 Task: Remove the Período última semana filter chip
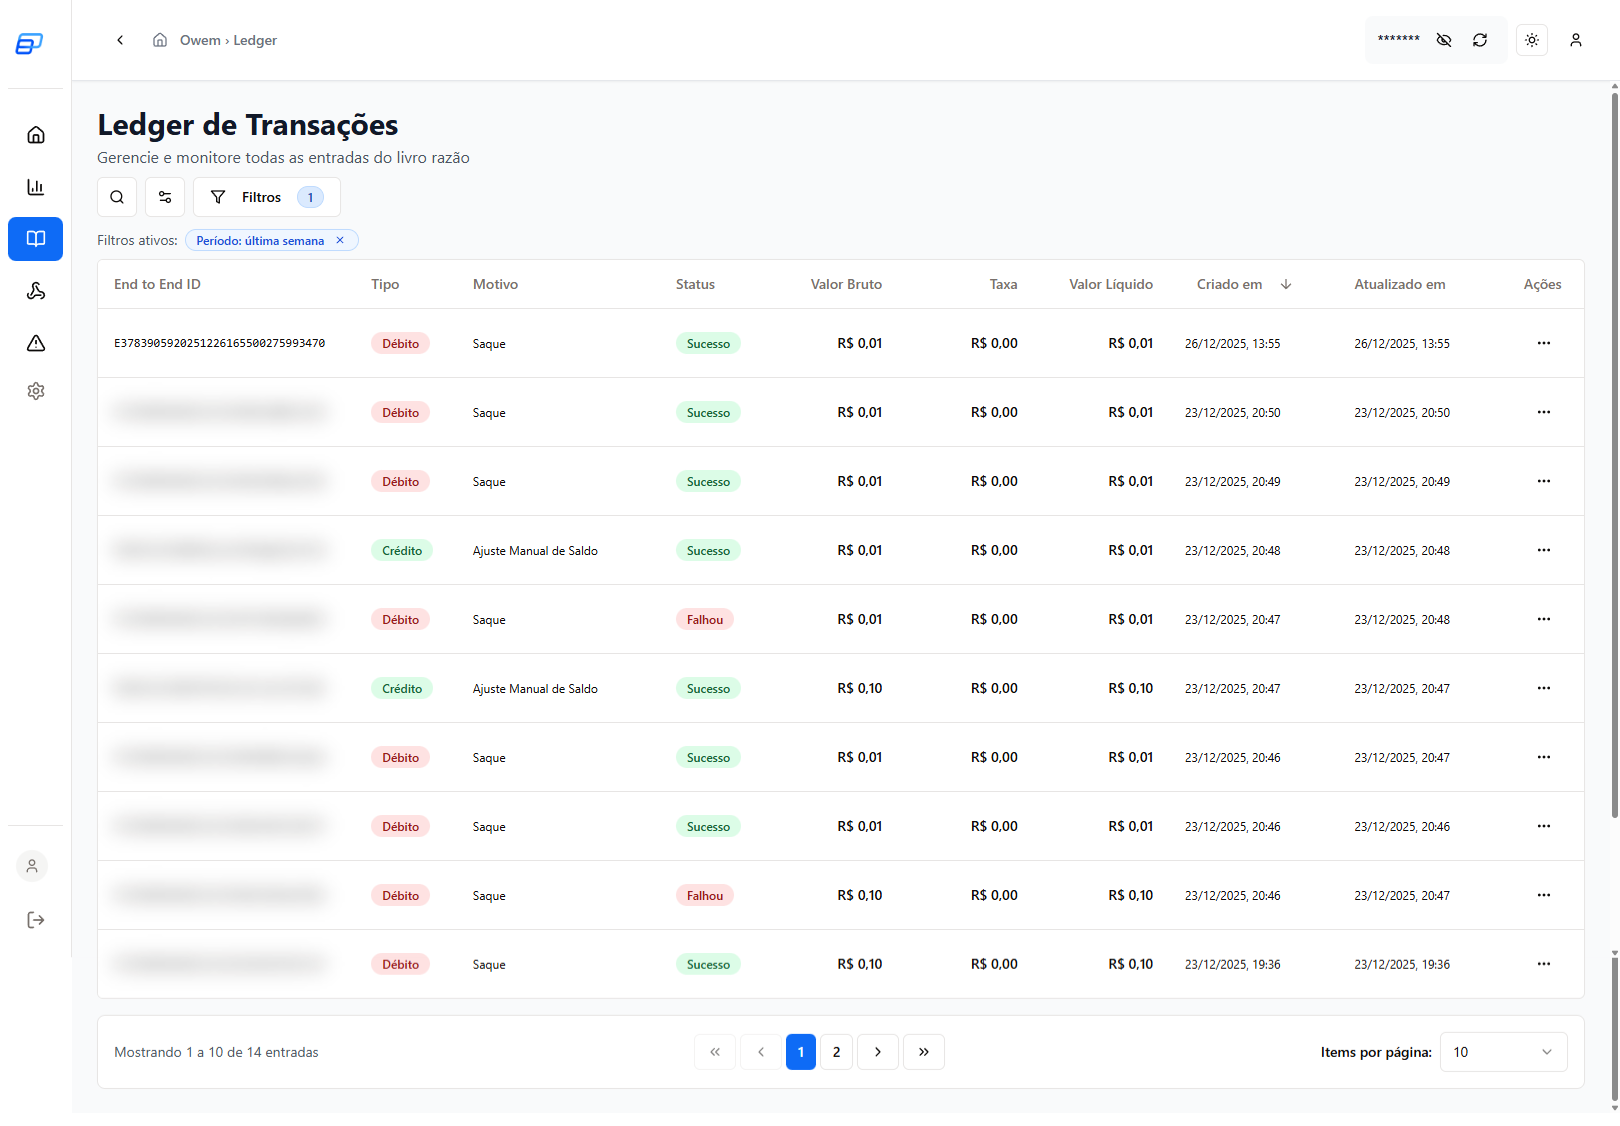point(340,240)
